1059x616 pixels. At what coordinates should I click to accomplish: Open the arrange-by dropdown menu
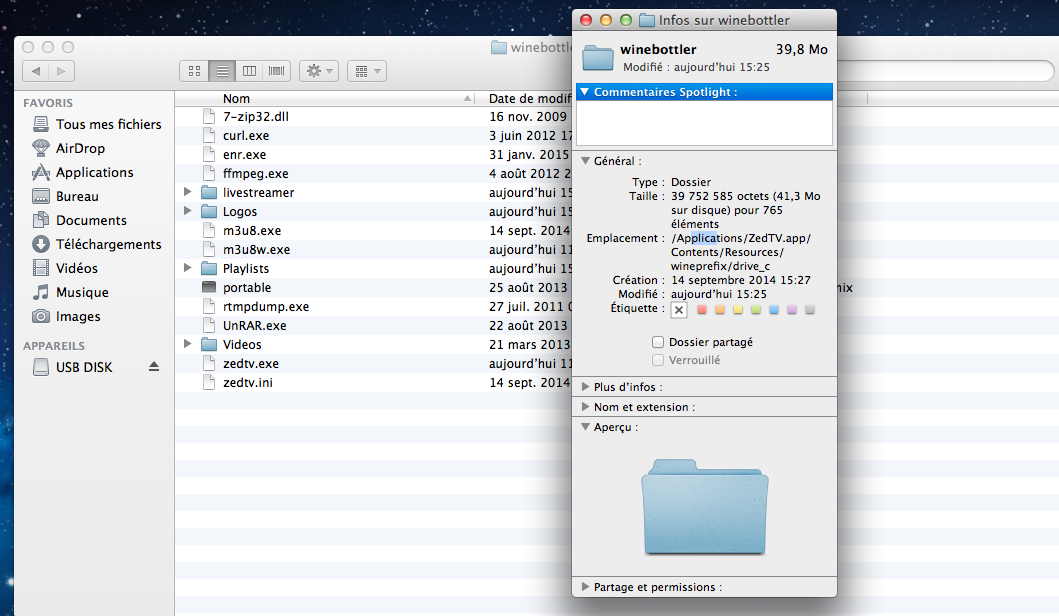[x=367, y=71]
